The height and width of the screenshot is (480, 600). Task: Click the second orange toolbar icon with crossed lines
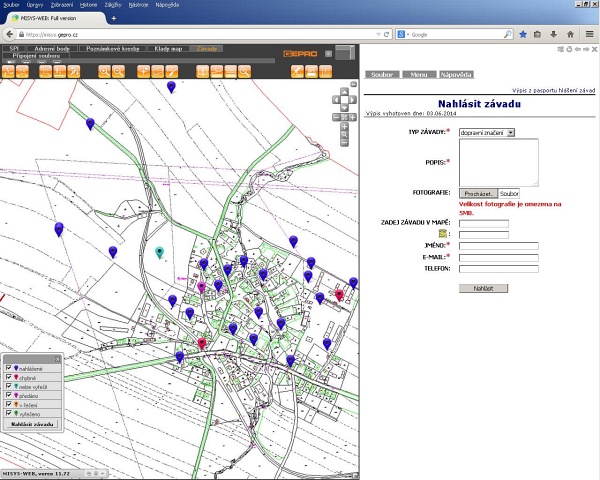[23, 72]
